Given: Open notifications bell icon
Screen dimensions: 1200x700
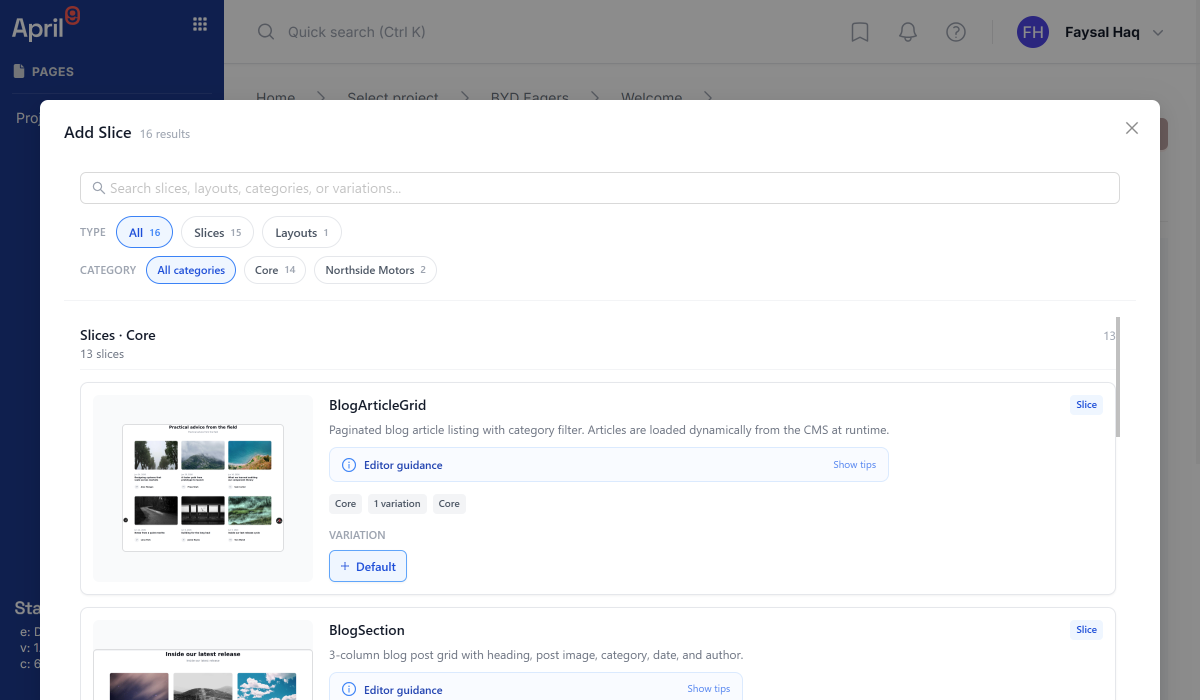Looking at the screenshot, I should click(x=908, y=32).
